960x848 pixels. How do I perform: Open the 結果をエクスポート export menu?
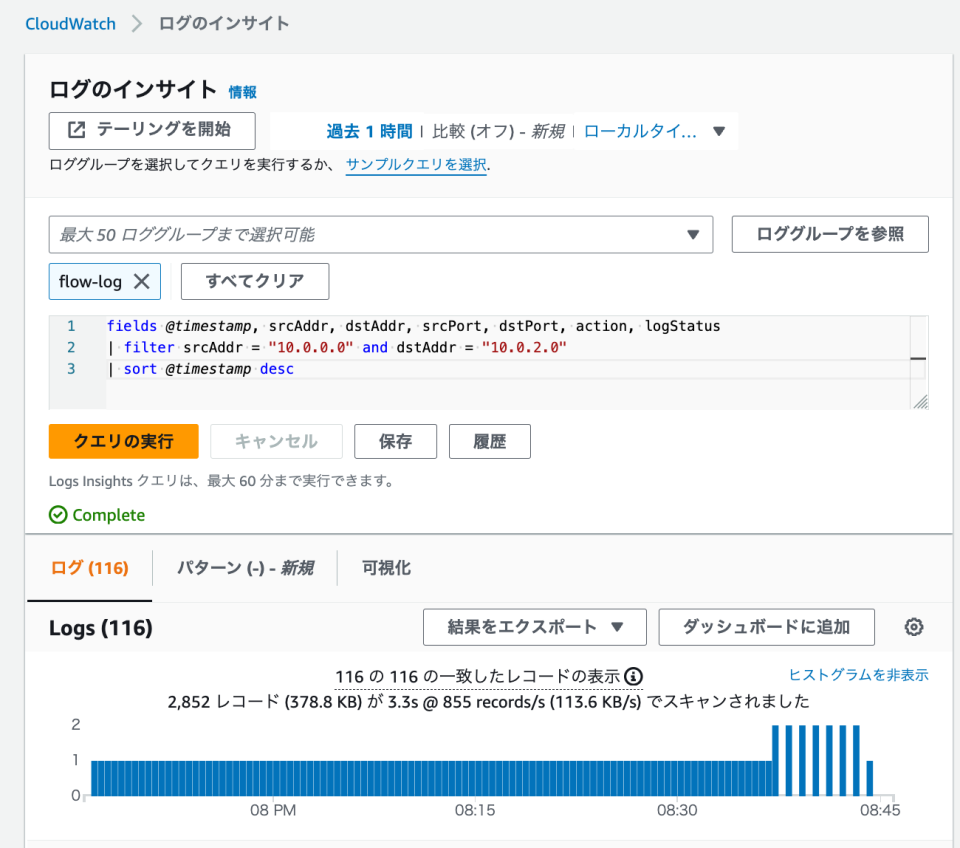click(x=534, y=627)
